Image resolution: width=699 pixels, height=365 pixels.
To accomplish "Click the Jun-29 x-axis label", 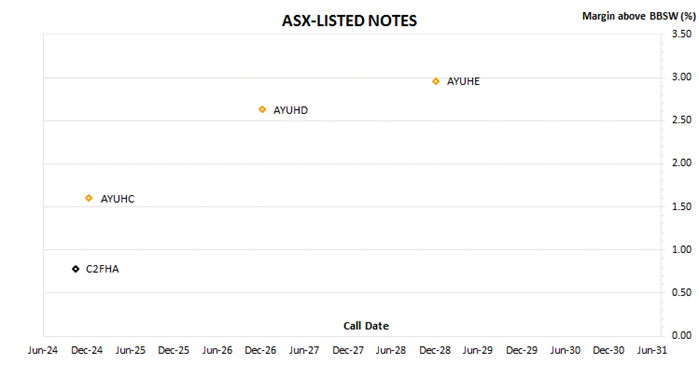I will click(477, 351).
